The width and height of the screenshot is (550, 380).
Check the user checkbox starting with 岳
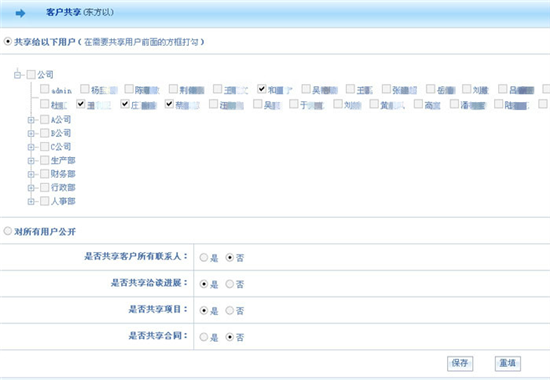point(430,89)
